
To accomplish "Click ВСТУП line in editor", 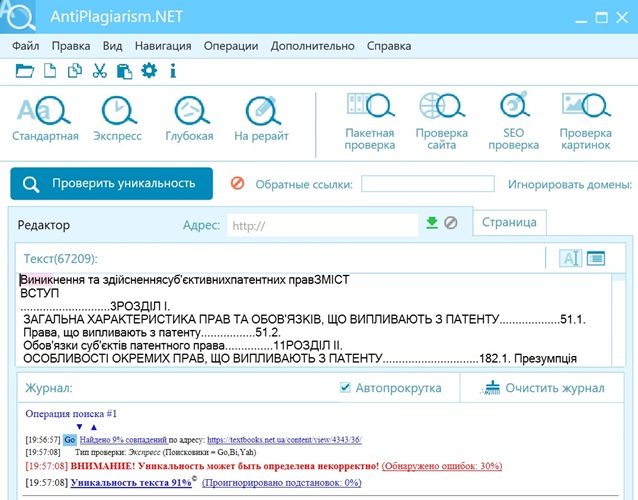I will coord(39,293).
